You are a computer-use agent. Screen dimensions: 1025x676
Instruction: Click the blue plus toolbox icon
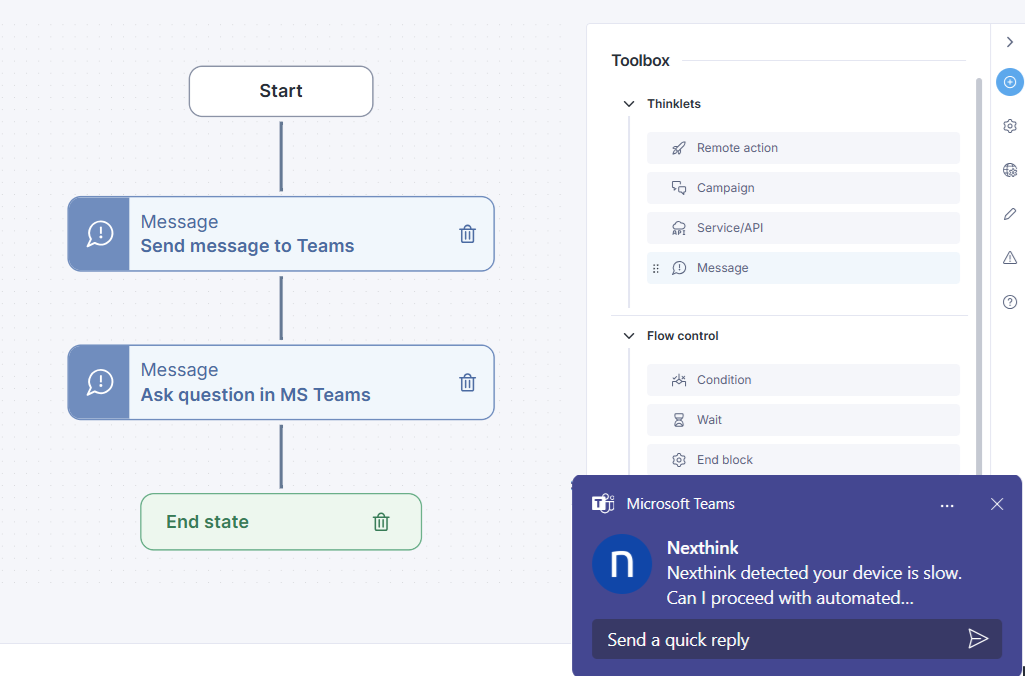[1010, 82]
